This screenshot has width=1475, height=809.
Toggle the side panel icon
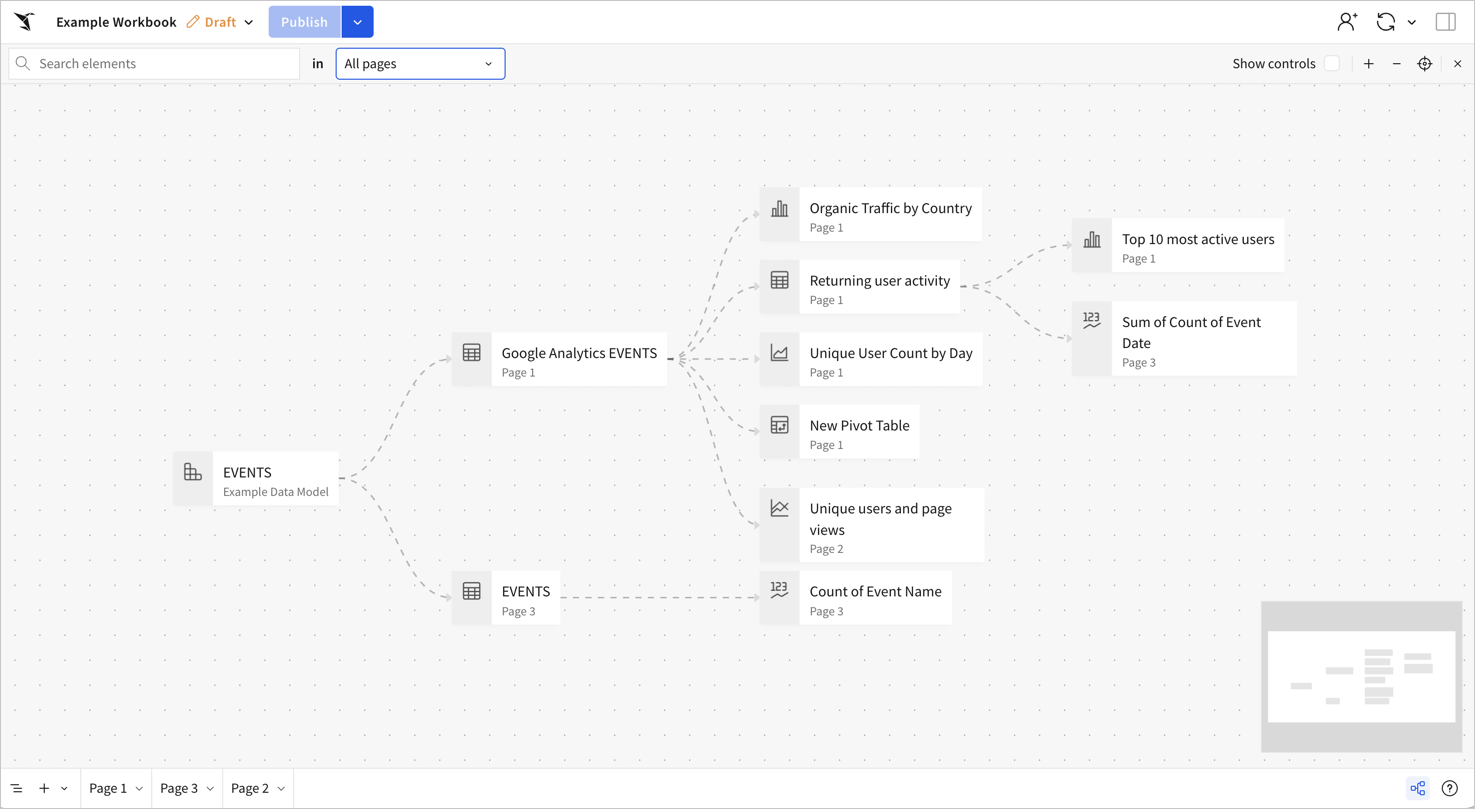(x=1446, y=22)
